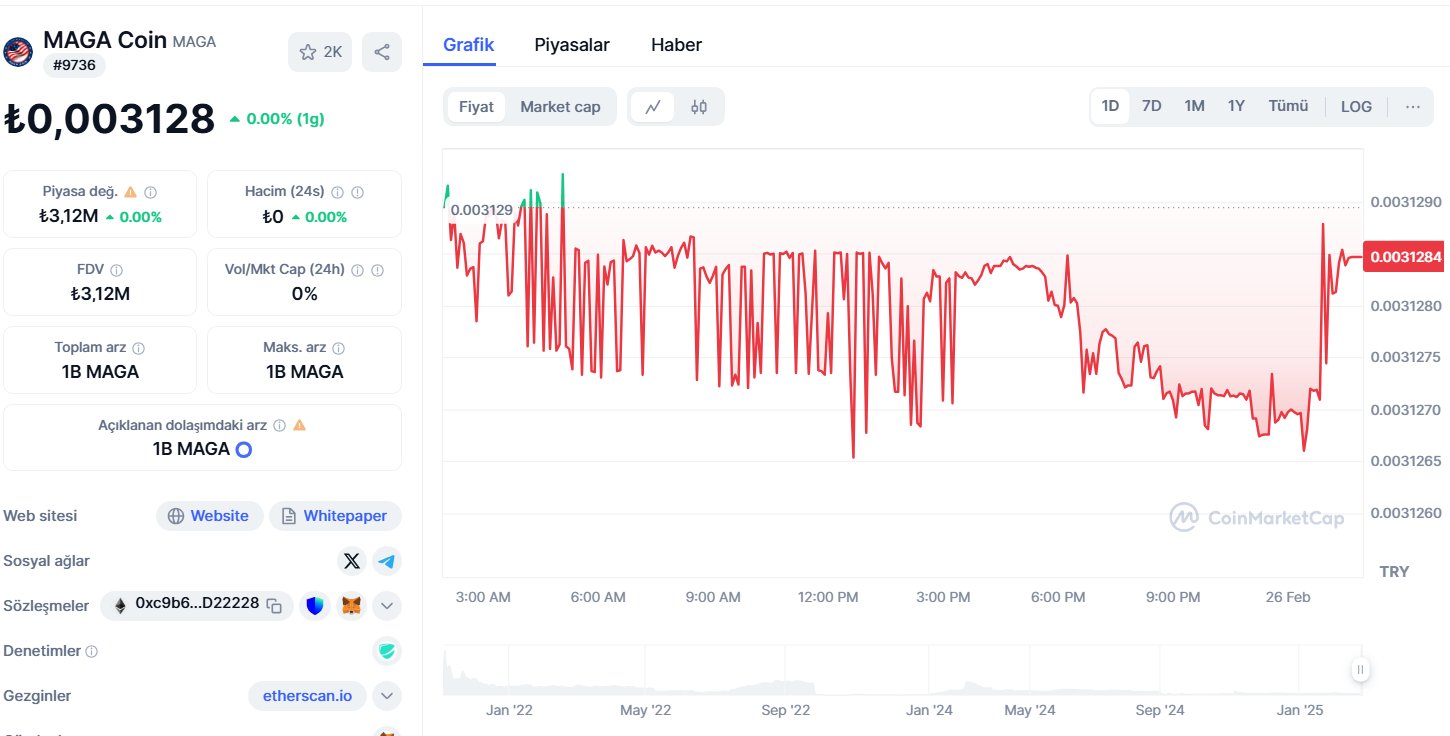Click the history mini-chart at Jan '22
1450x736 pixels.
(510, 710)
